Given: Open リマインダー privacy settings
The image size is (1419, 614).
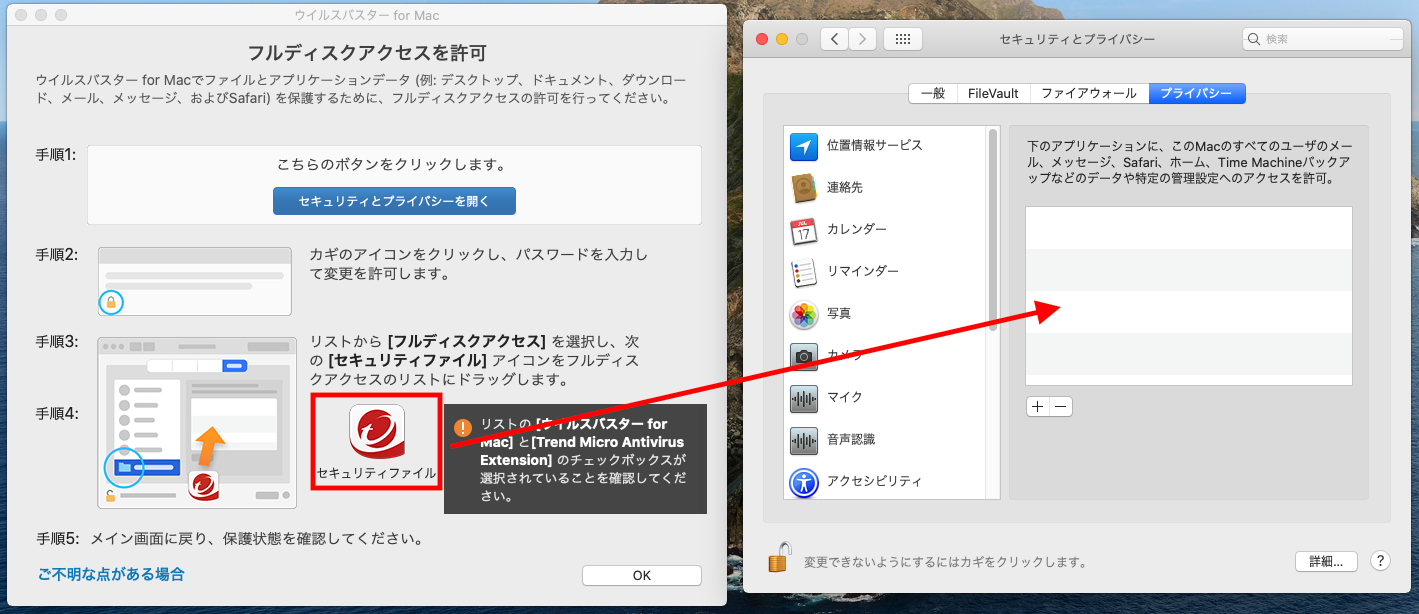Looking at the screenshot, I should click(x=805, y=271).
